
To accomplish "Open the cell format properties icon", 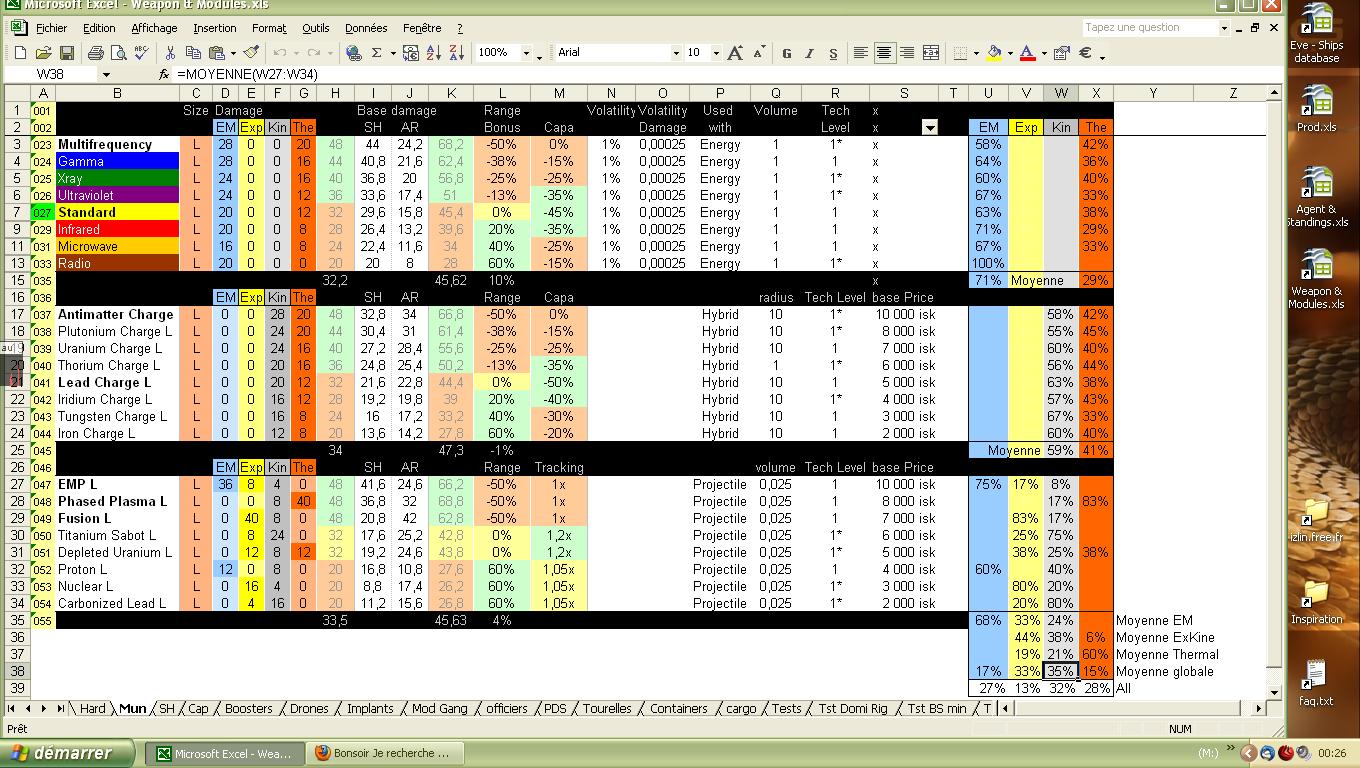I will pyautogui.click(x=1061, y=53).
